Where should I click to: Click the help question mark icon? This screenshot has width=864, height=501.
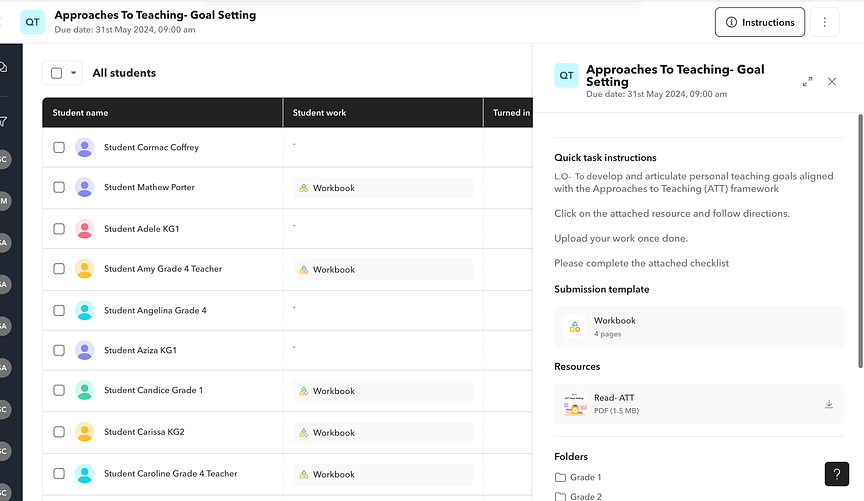pos(837,474)
